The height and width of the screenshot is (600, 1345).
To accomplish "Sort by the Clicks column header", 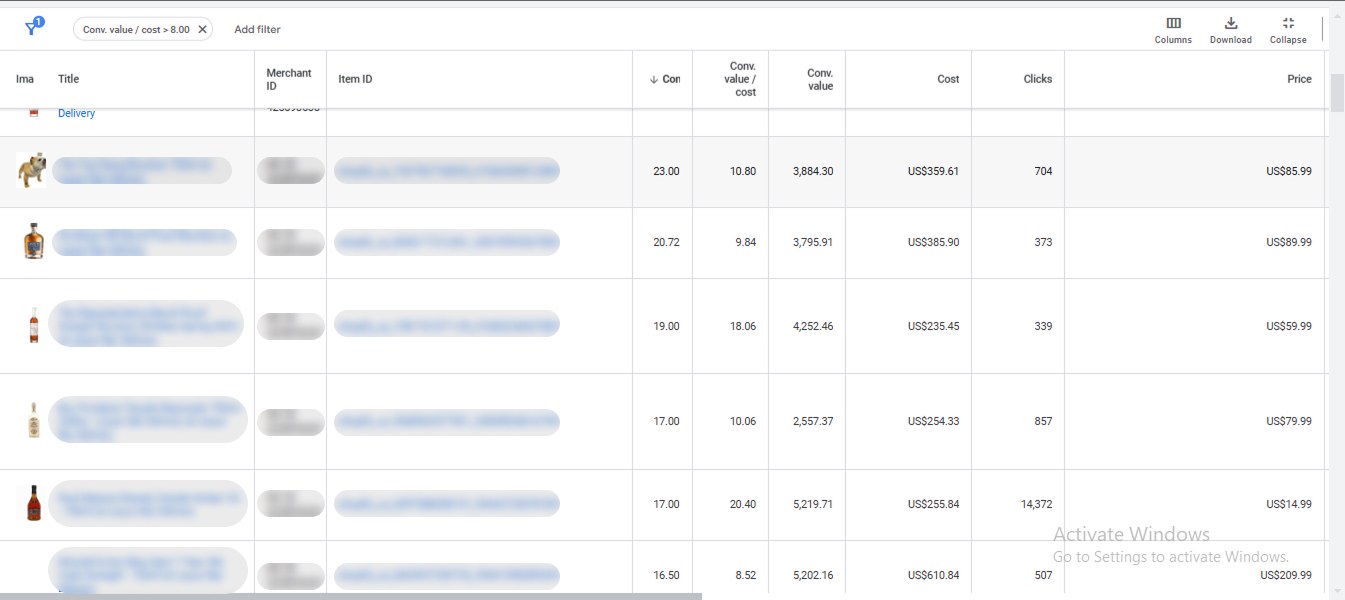I will click(1037, 79).
